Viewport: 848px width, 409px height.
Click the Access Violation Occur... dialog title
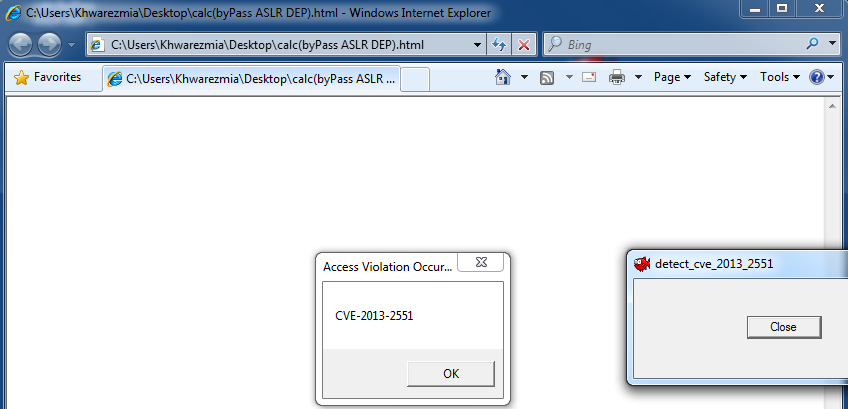coord(387,267)
